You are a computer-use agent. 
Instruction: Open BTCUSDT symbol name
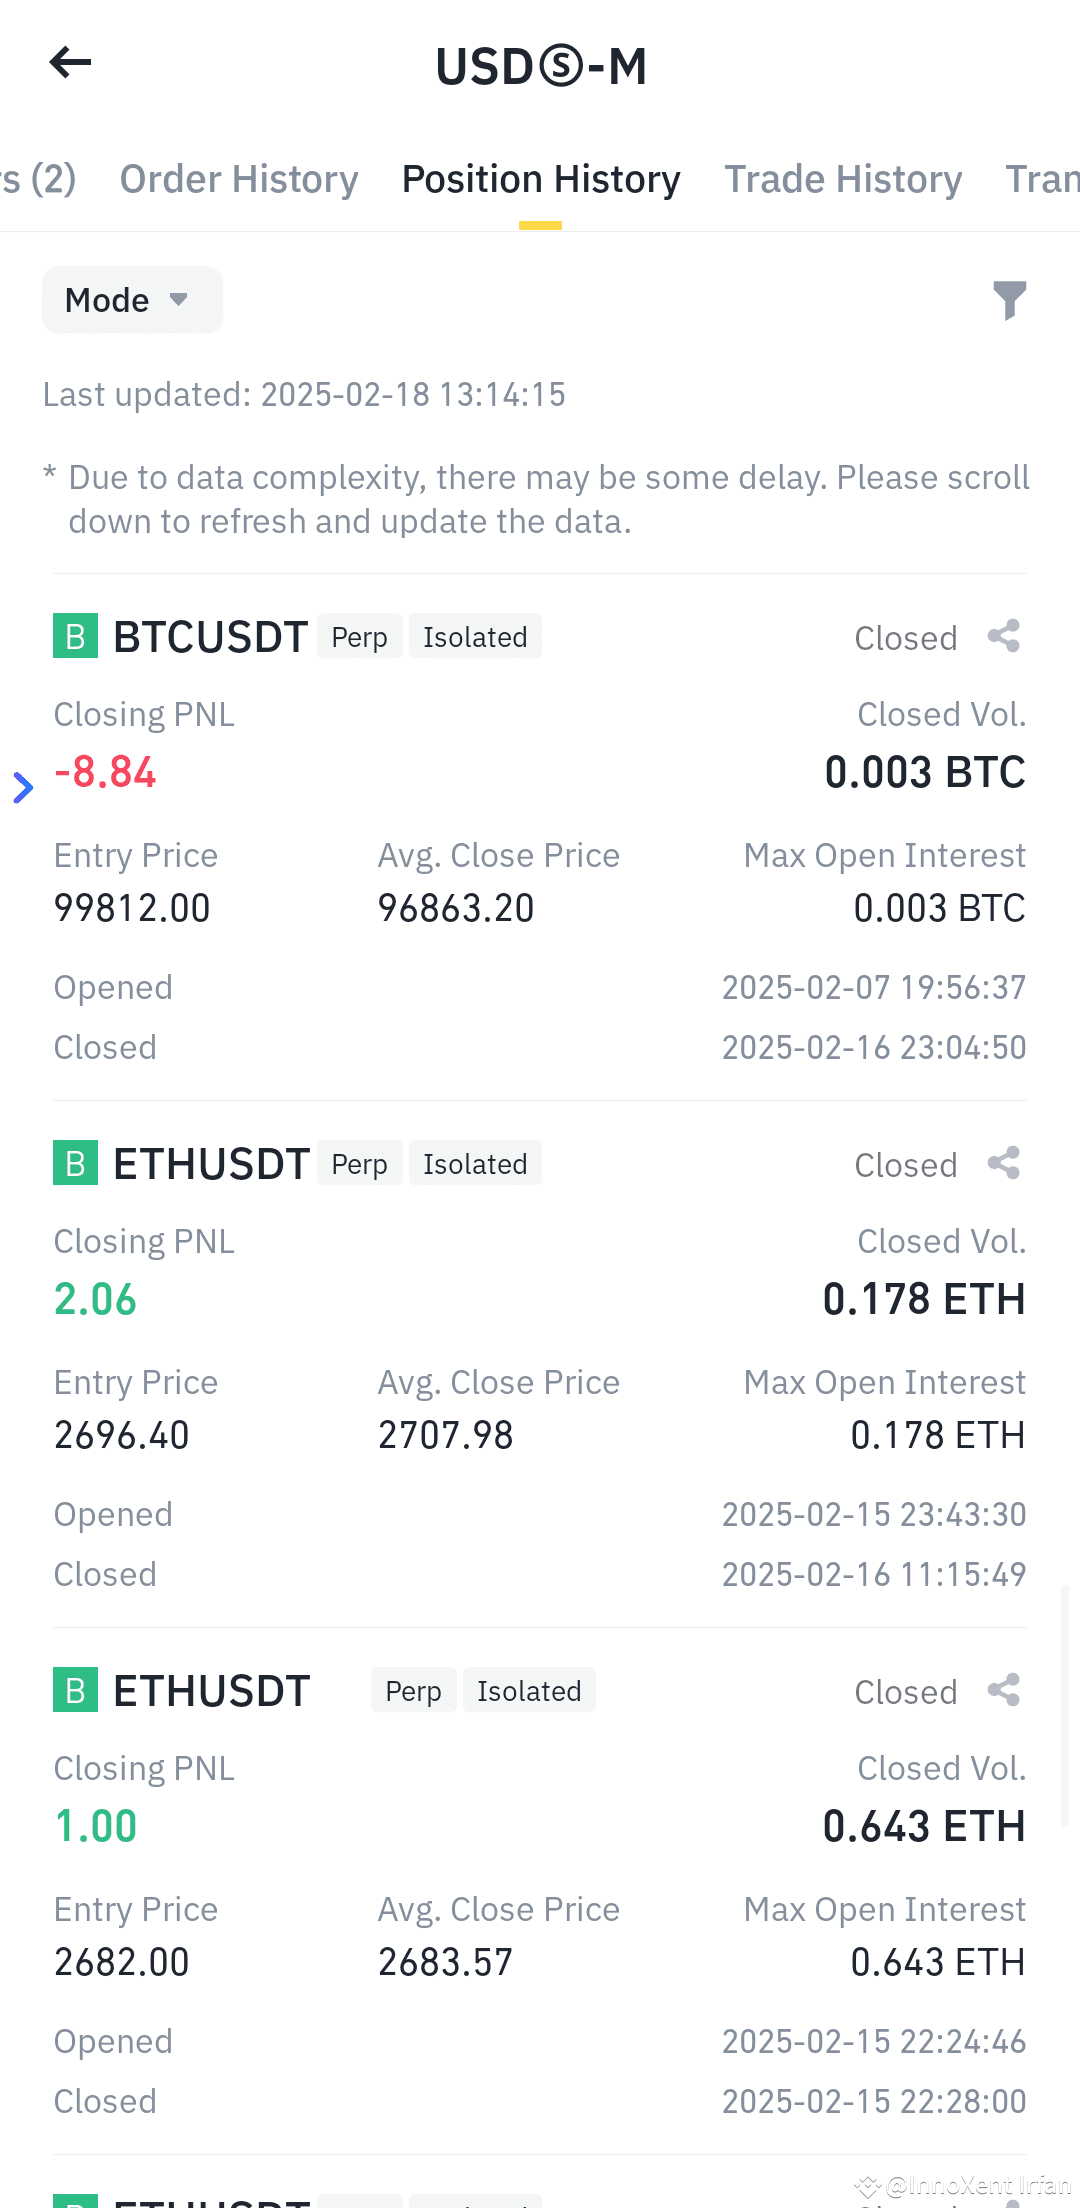click(210, 637)
